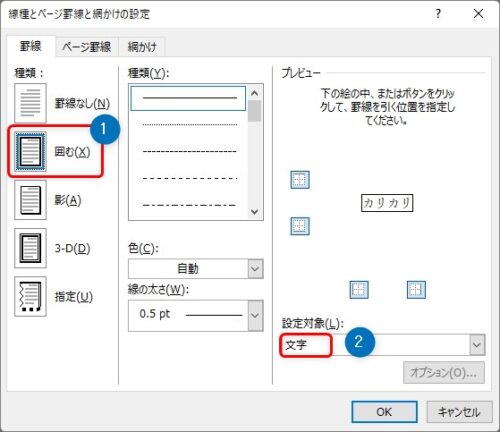Toggle the bottom border button in preview

[300, 226]
